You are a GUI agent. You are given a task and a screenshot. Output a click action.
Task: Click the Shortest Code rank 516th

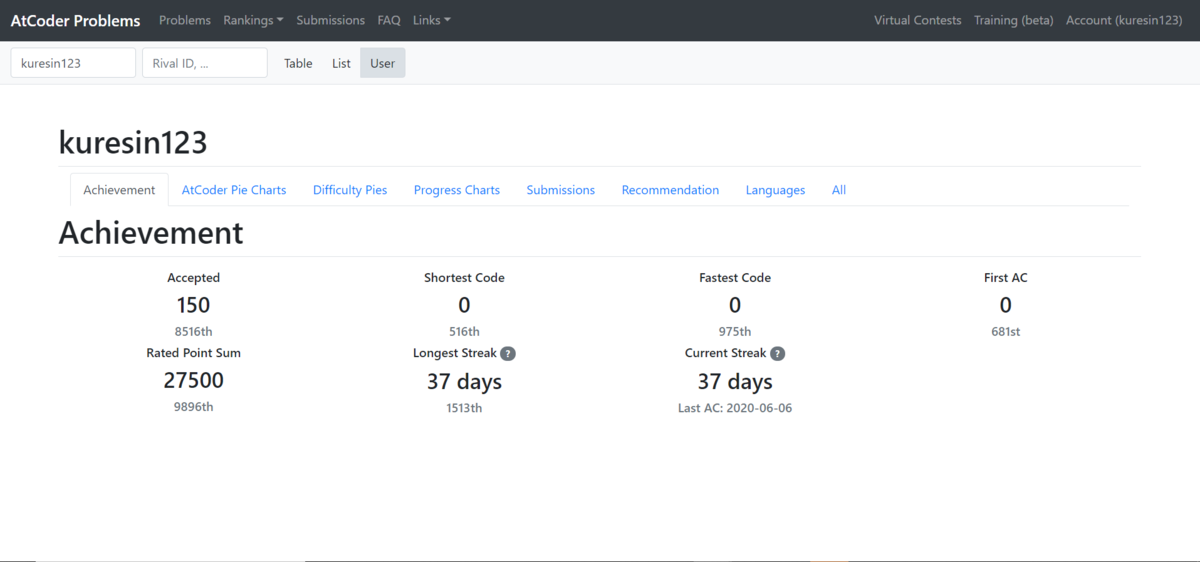464,331
